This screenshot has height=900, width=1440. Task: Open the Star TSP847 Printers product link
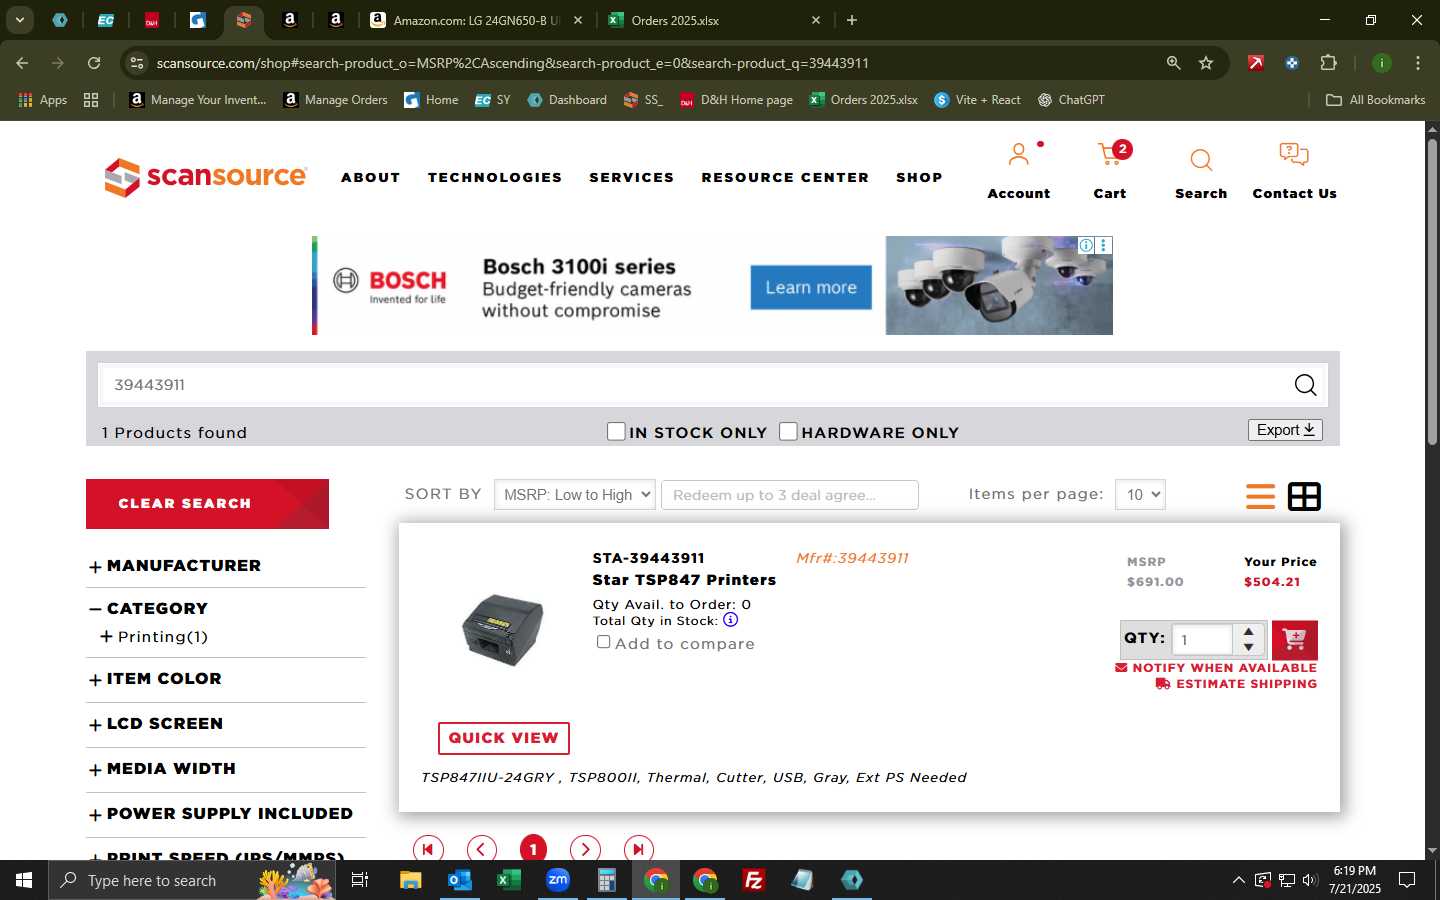coord(684,580)
